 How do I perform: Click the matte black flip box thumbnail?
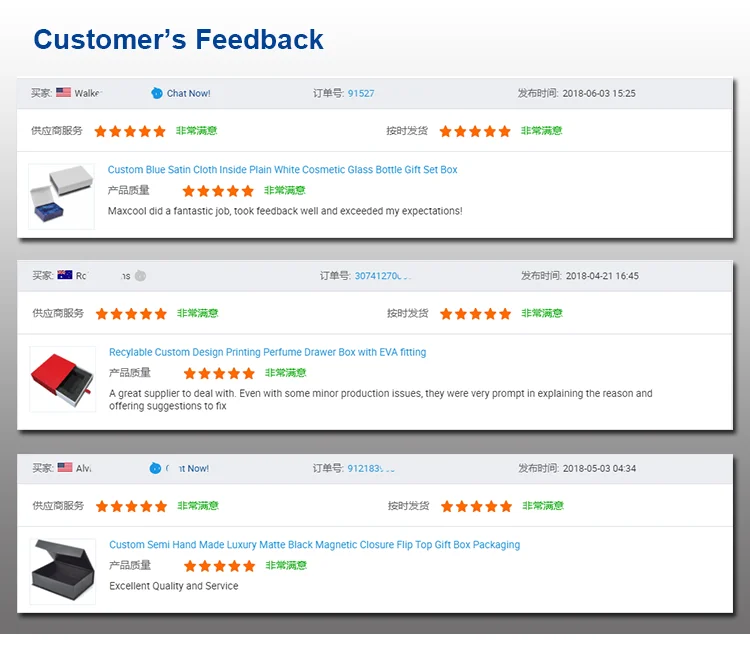(63, 572)
